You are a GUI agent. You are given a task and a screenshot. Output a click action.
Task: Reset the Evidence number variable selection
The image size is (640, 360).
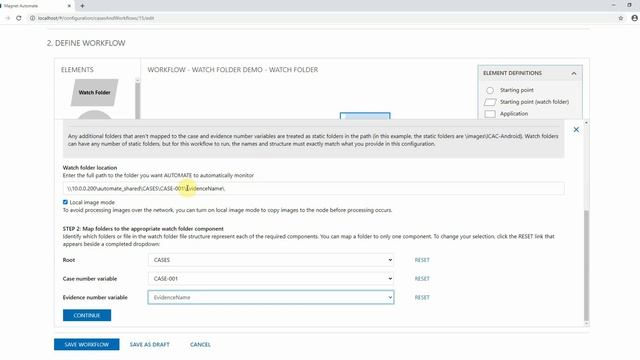tap(422, 298)
